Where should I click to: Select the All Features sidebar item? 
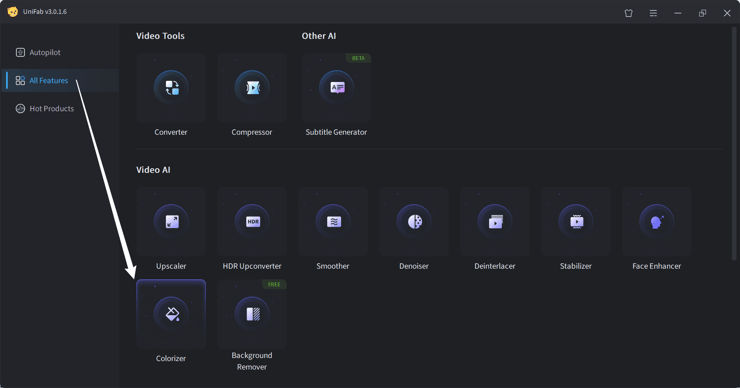pos(60,80)
